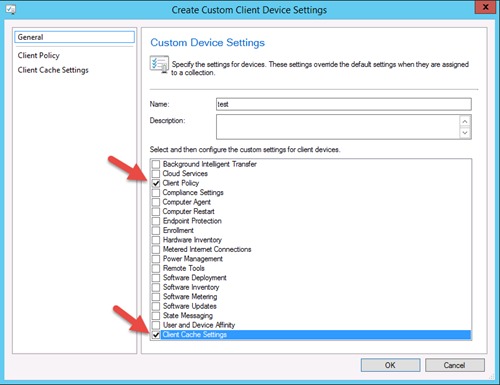Viewport: 500px width, 385px height.
Task: Tick the Software Deployment checkbox
Action: pyautogui.click(x=156, y=278)
